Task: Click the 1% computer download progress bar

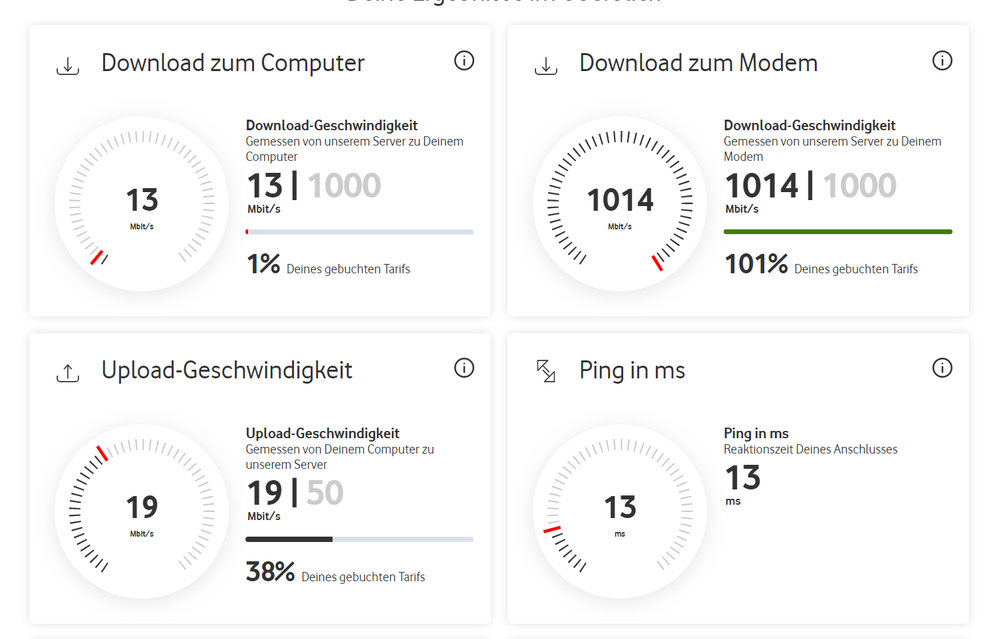Action: pos(359,232)
